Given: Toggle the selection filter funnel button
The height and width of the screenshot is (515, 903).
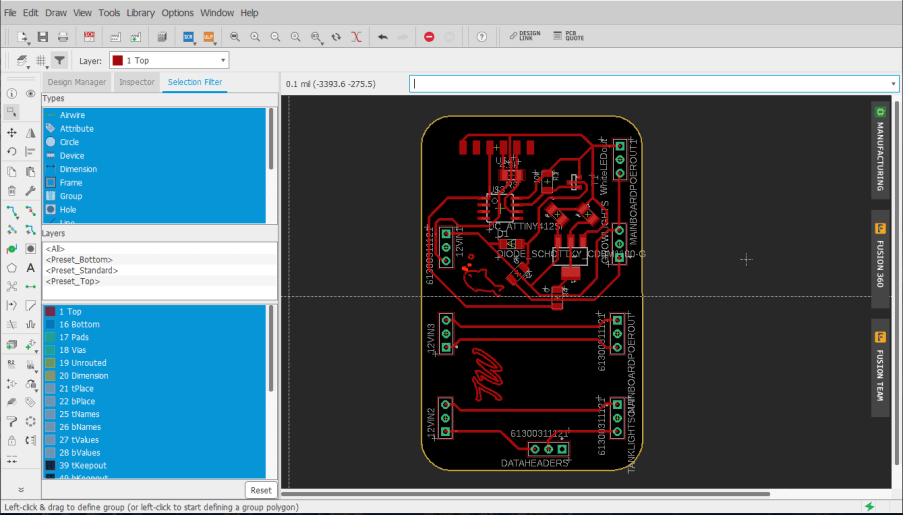Looking at the screenshot, I should coord(60,61).
